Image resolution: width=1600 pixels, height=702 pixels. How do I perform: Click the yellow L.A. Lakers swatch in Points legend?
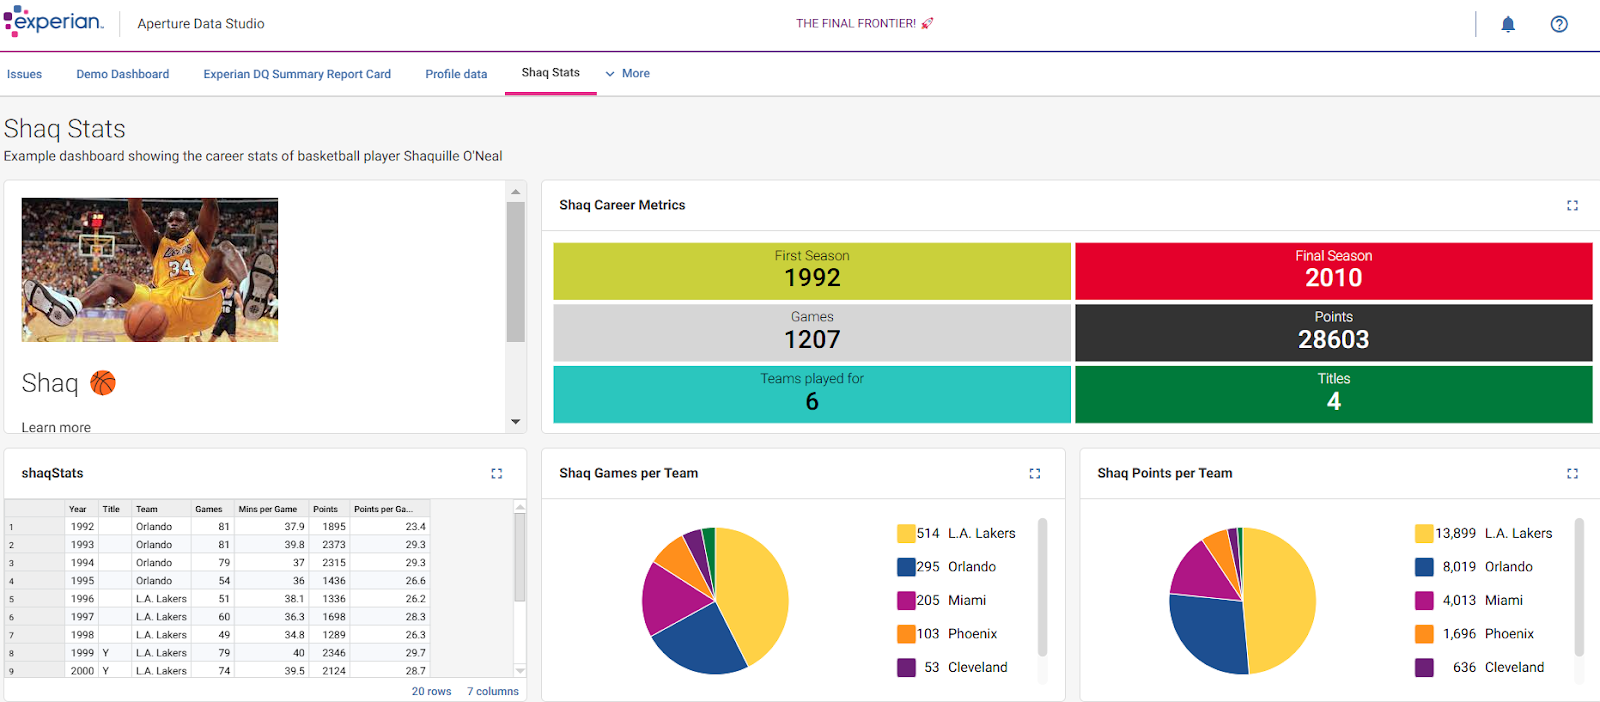point(1424,533)
